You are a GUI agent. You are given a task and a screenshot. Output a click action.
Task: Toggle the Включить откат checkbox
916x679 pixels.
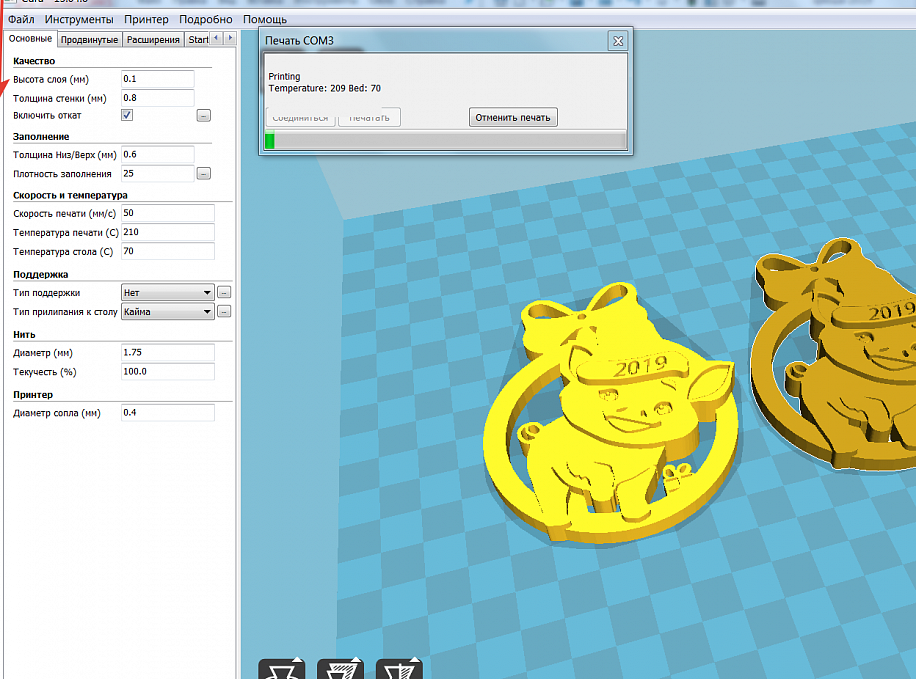click(127, 115)
